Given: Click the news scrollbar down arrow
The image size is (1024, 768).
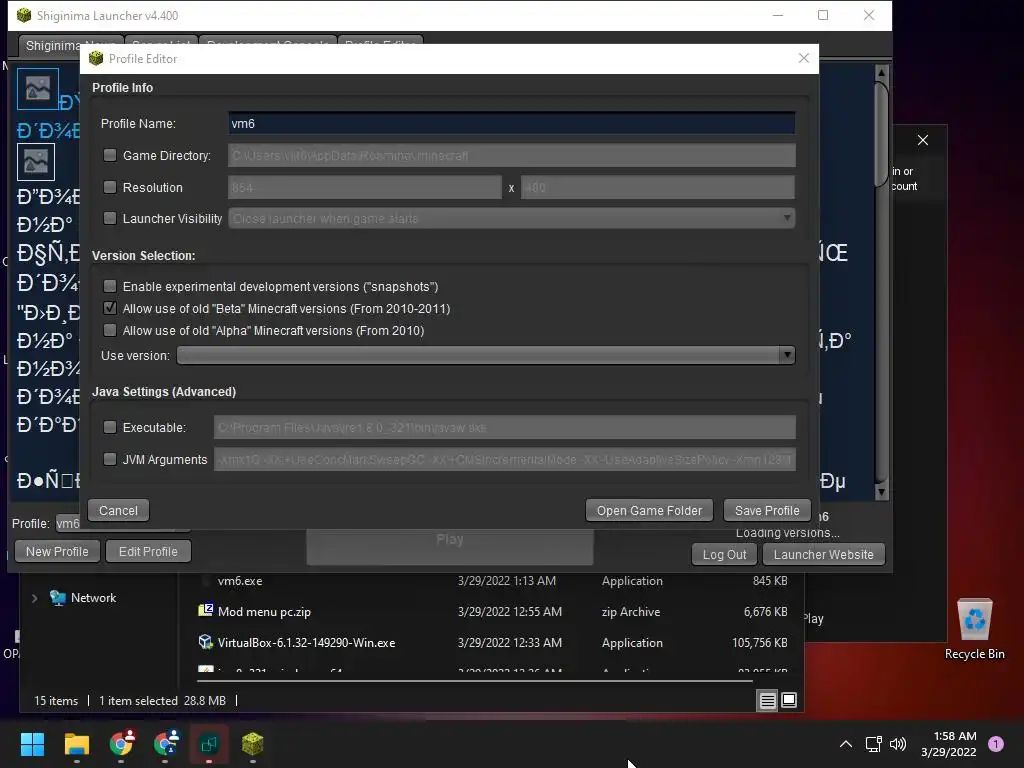Looking at the screenshot, I should click(x=881, y=492).
